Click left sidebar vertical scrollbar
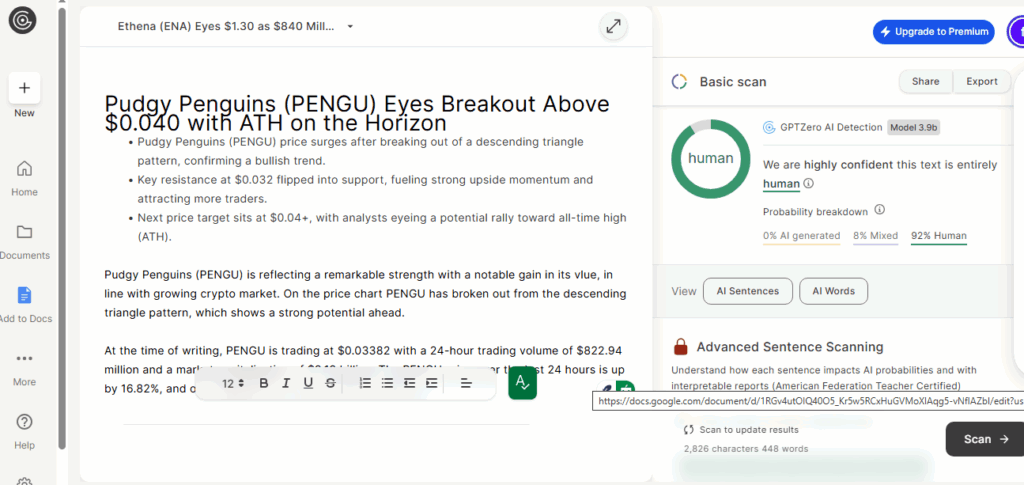Screen dimensions: 1024x485 tap(61, 228)
